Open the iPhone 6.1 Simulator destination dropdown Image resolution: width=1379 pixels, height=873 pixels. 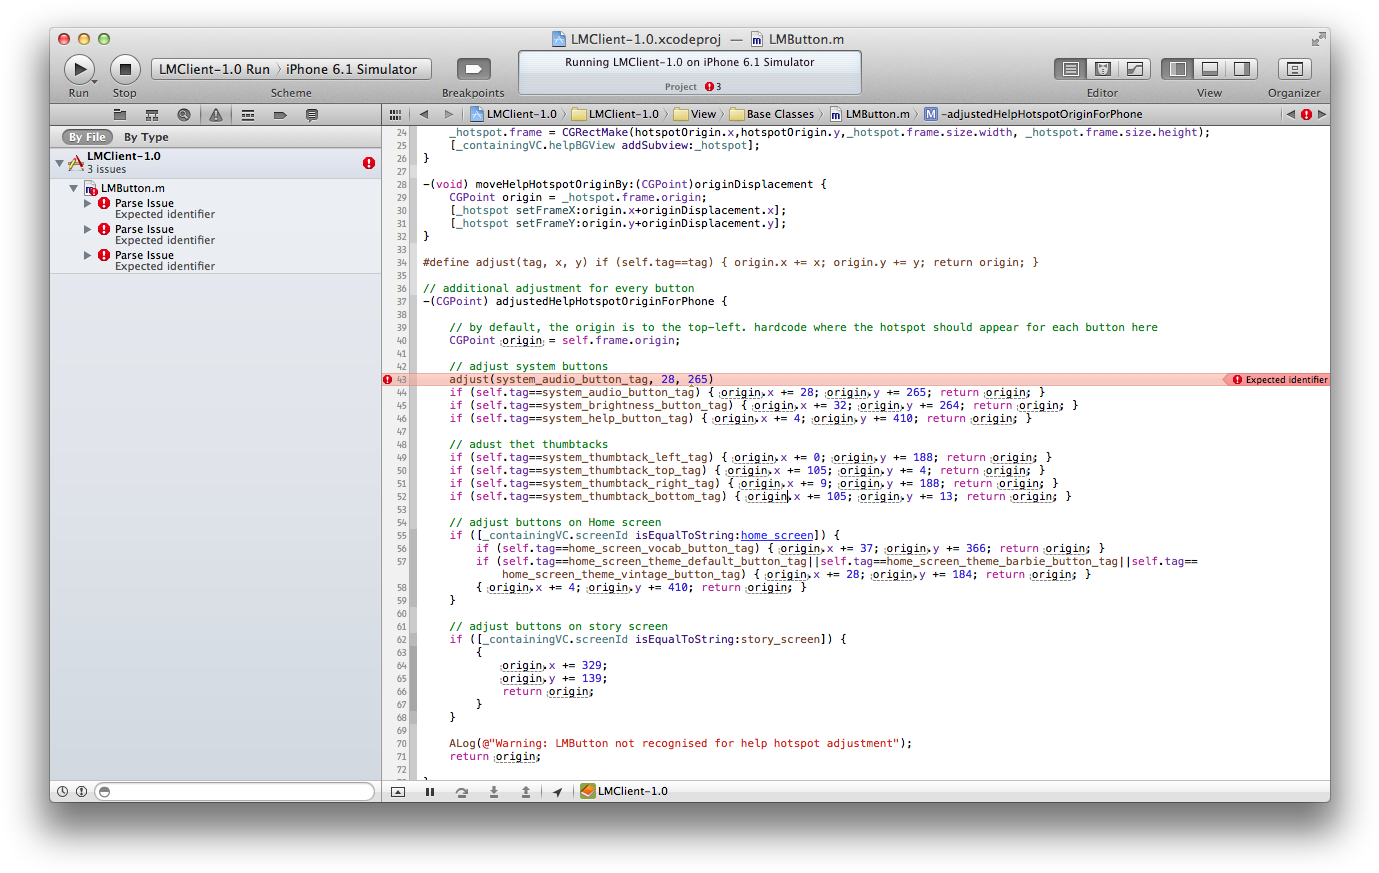tap(351, 69)
